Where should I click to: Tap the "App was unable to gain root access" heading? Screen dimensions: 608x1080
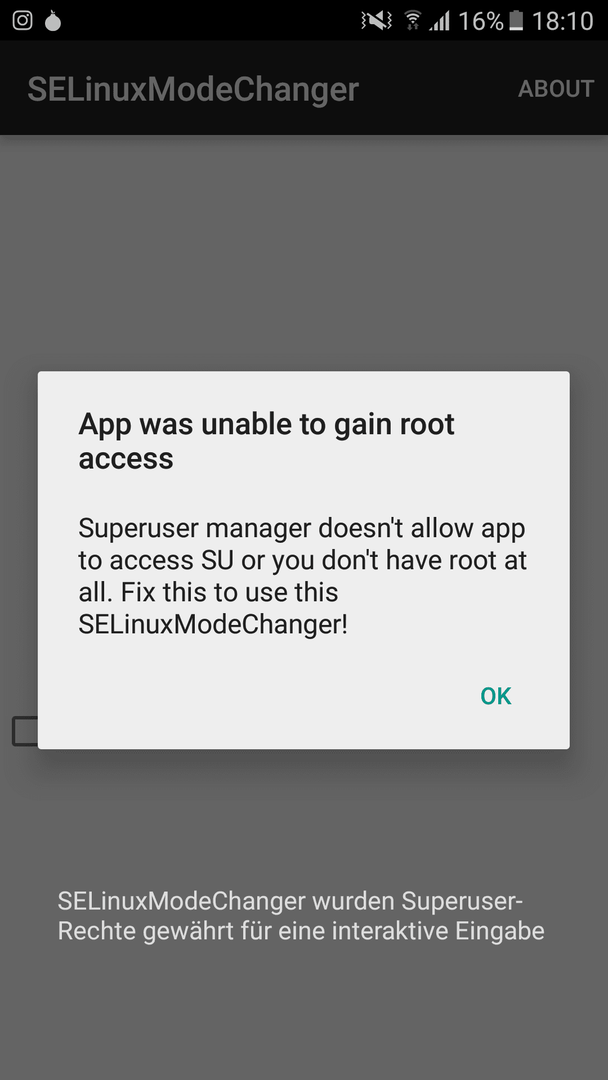click(x=266, y=441)
